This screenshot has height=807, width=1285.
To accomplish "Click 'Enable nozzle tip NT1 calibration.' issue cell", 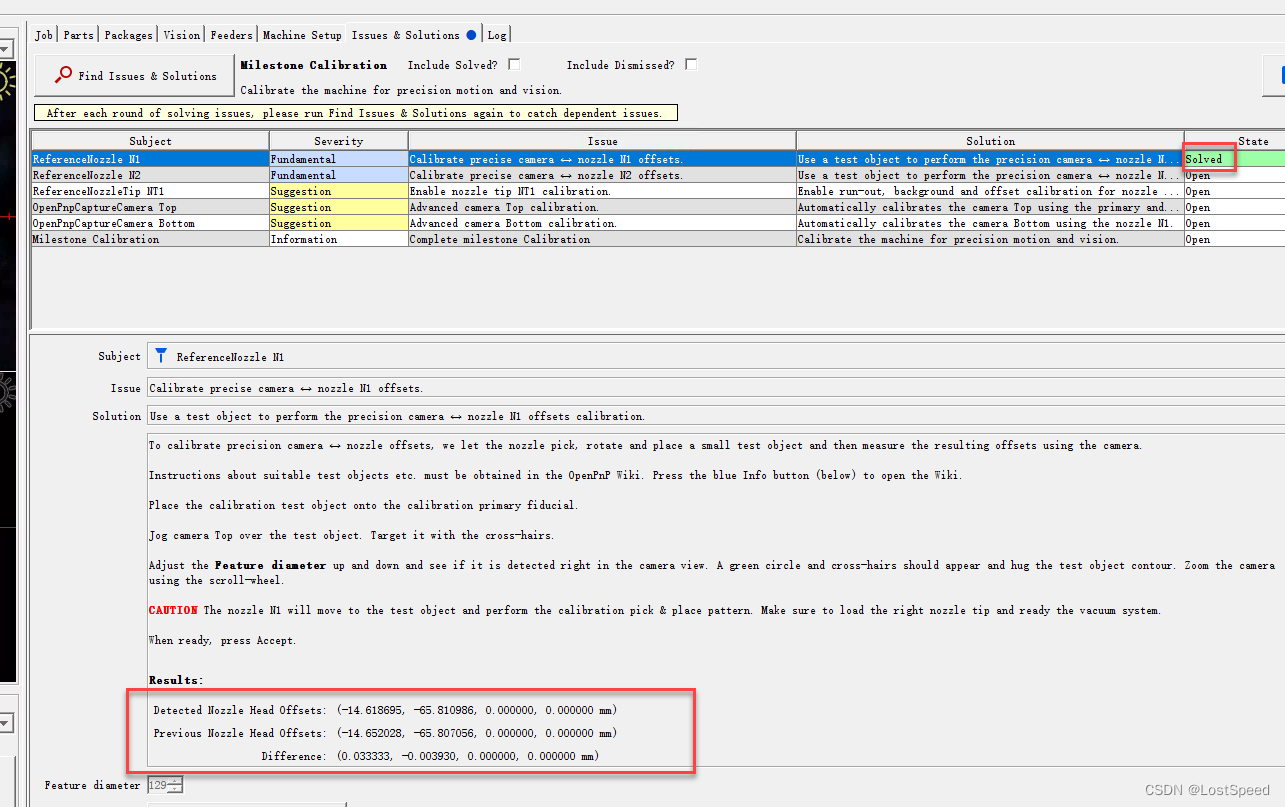I will [602, 191].
